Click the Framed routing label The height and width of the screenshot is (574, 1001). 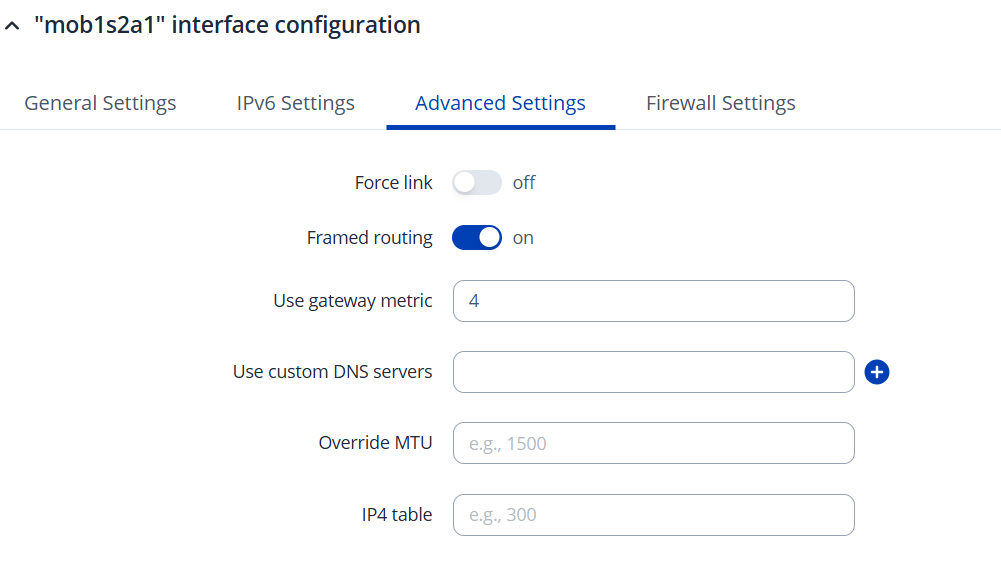pos(369,238)
